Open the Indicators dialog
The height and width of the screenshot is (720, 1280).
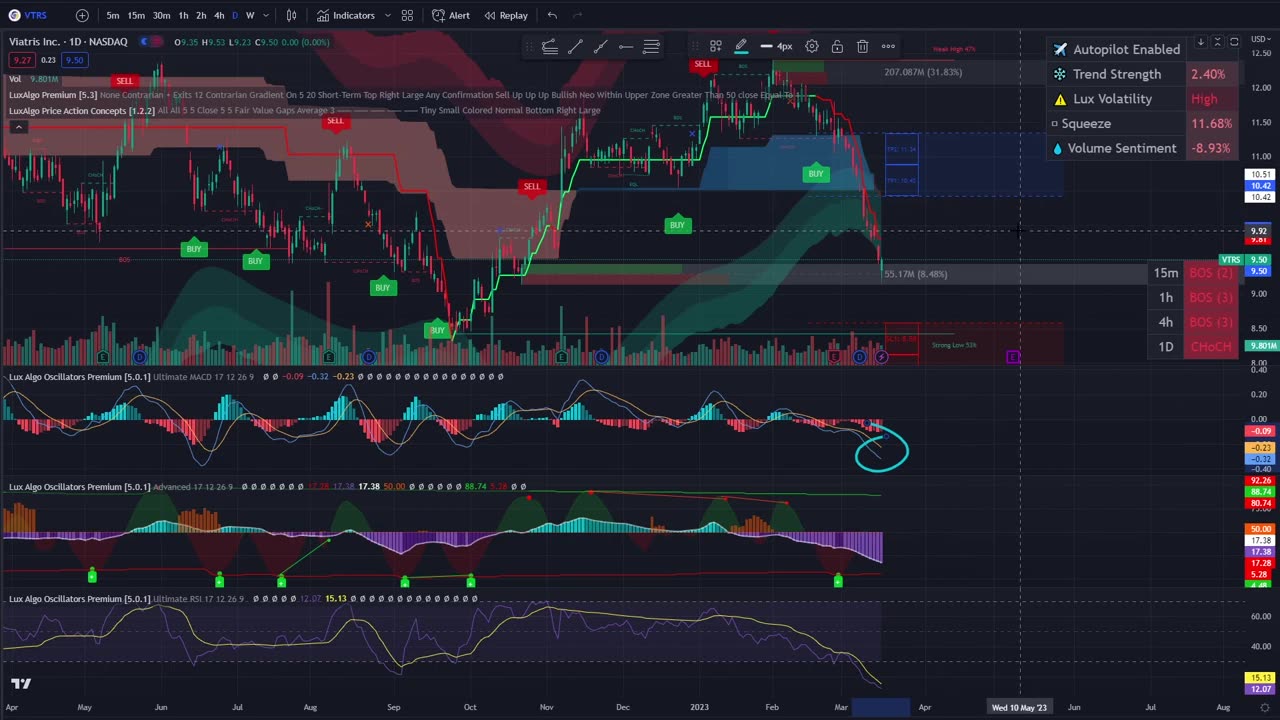click(346, 15)
